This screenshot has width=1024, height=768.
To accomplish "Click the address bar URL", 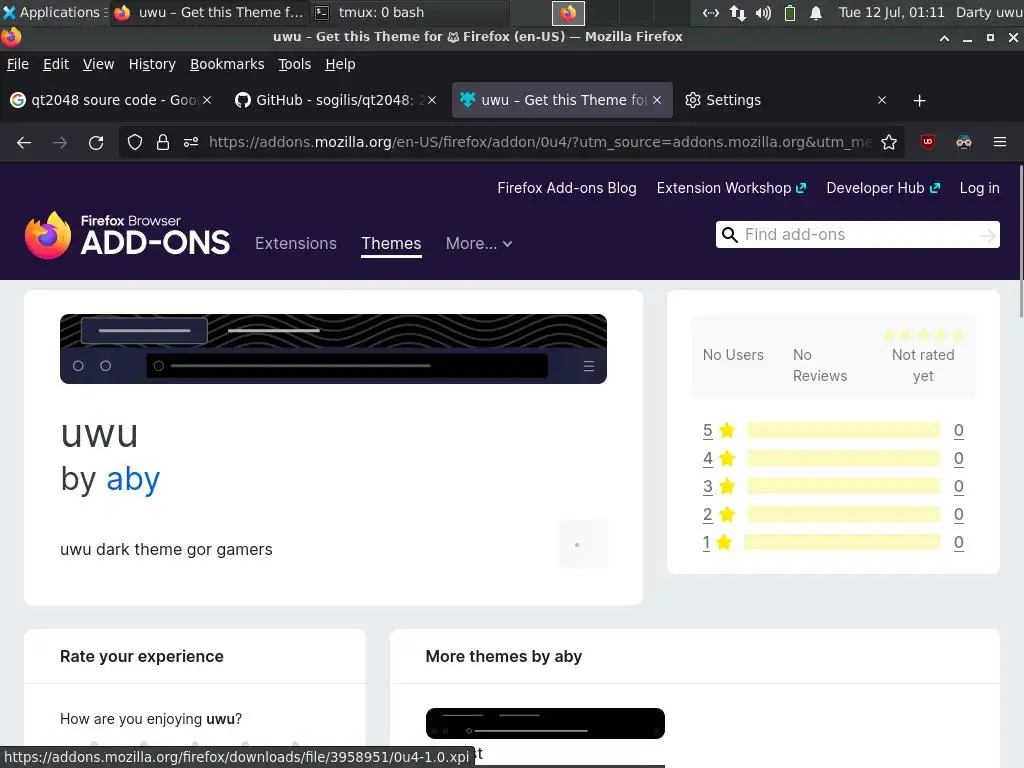I will [x=540, y=142].
